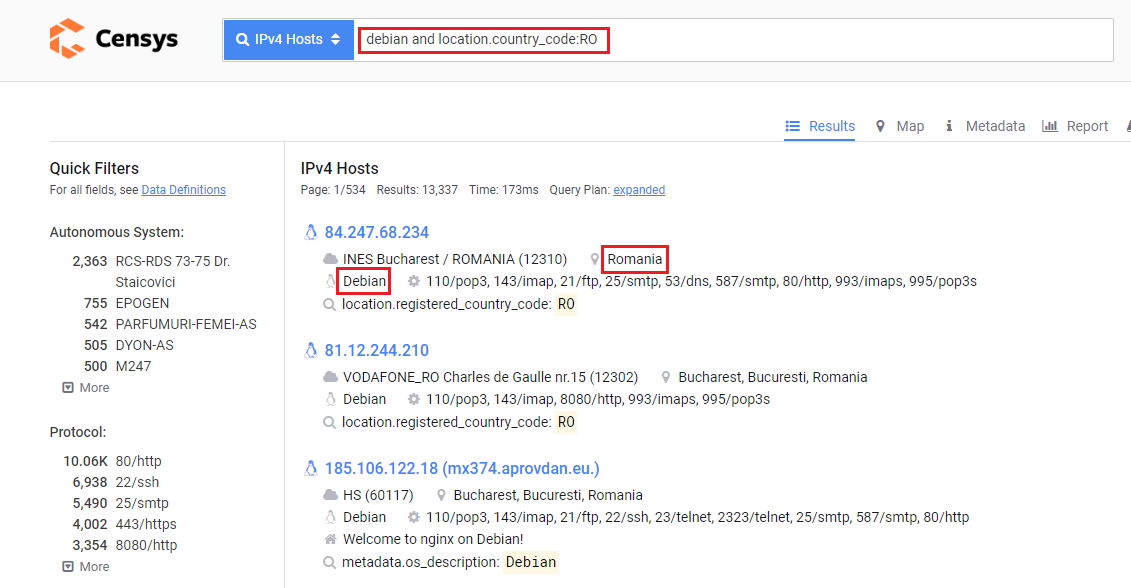The height and width of the screenshot is (588, 1131).
Task: Click the Metadata info icon
Action: (x=949, y=126)
